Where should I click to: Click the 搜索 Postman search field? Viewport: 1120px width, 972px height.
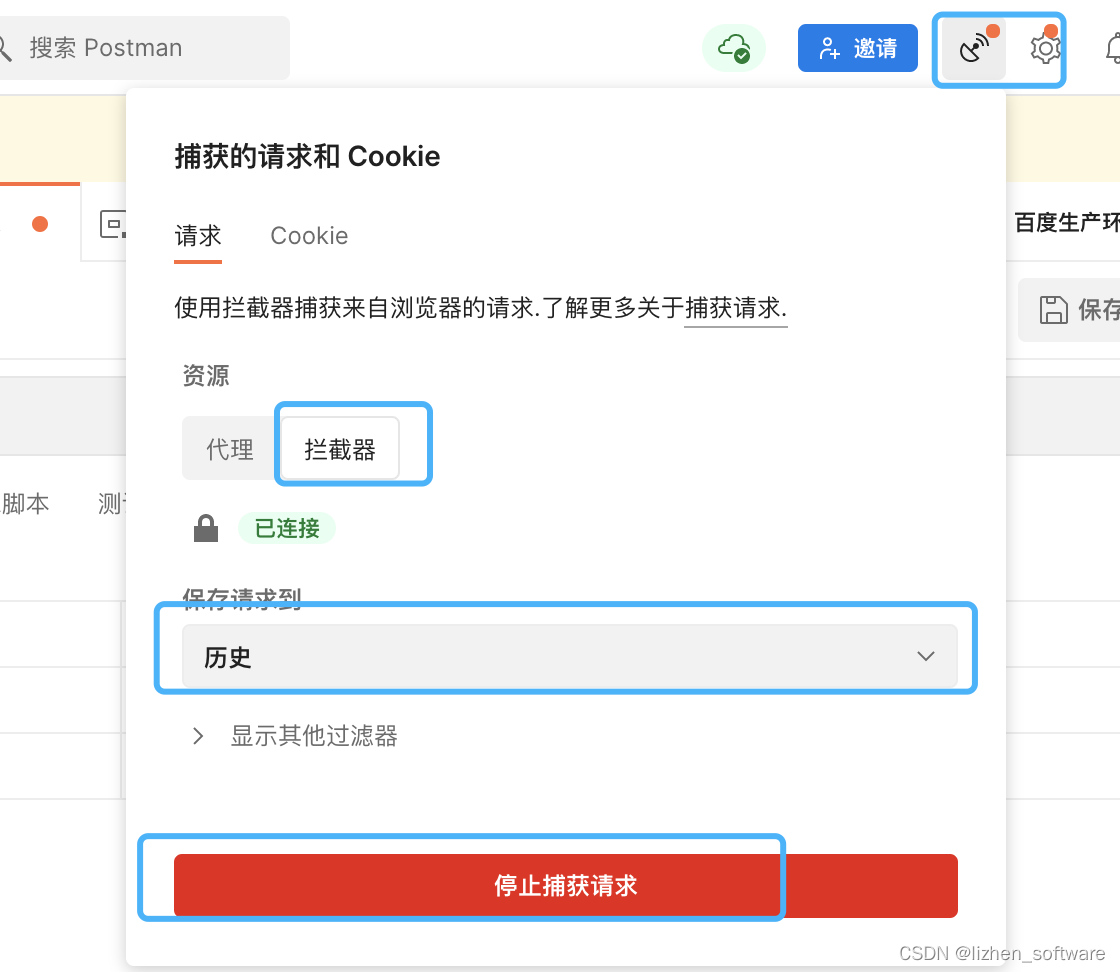[143, 49]
